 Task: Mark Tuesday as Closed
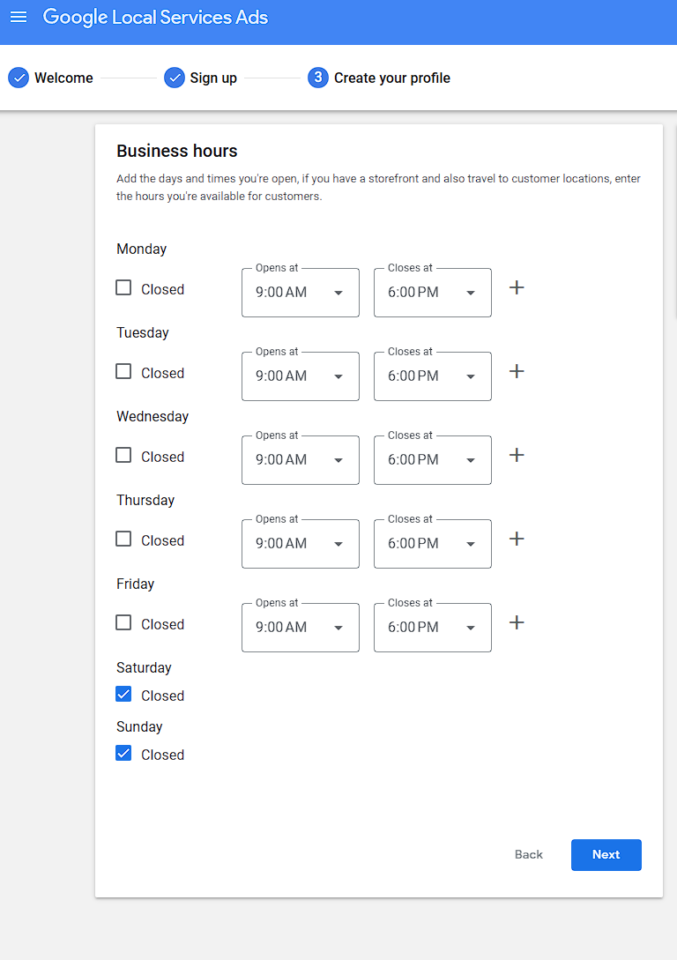click(x=124, y=372)
